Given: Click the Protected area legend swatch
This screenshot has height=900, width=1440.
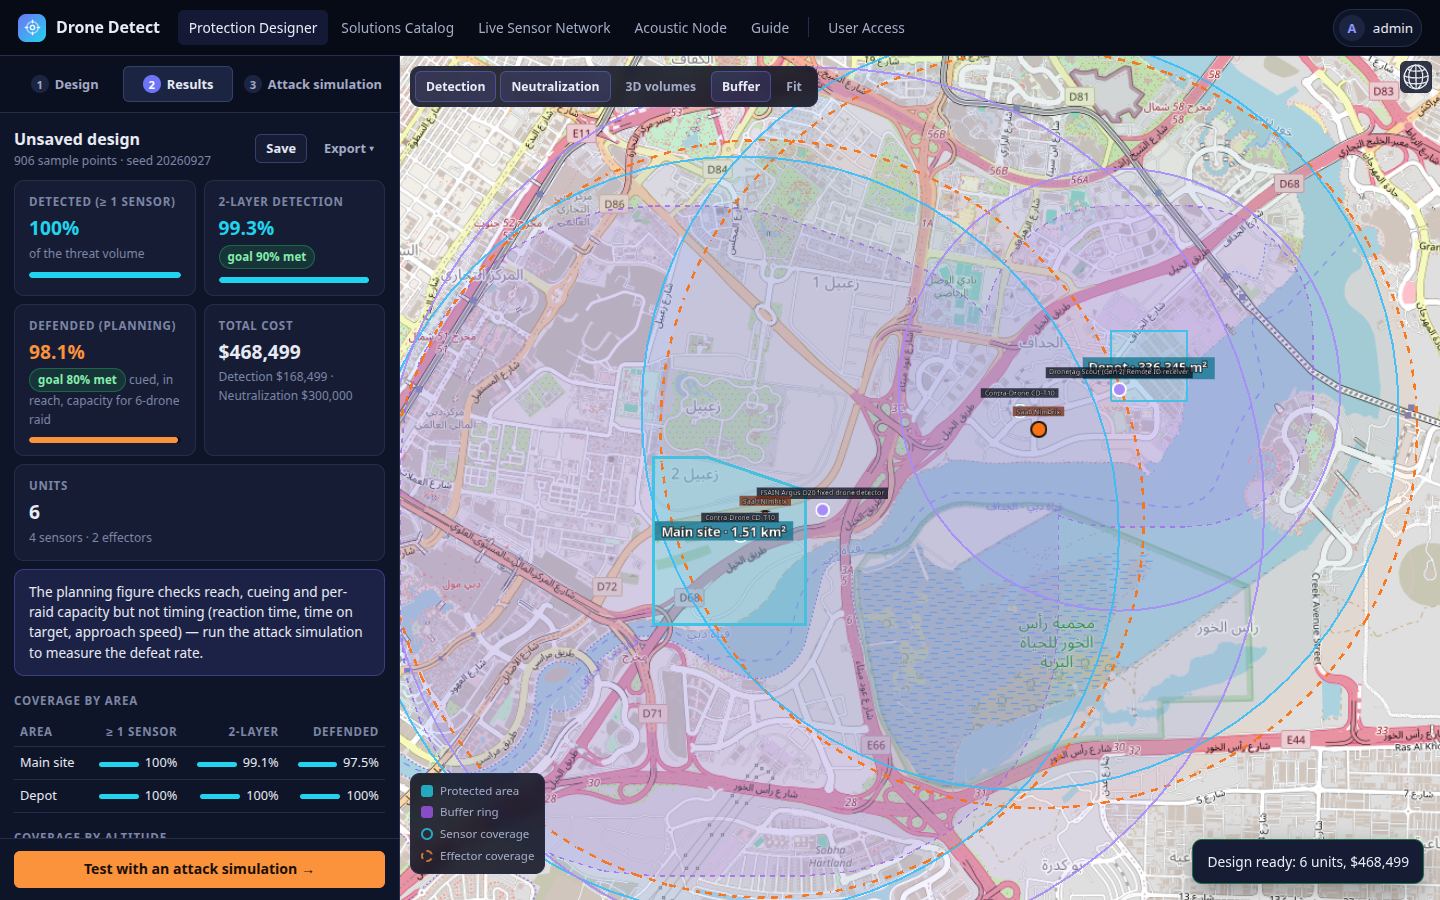Looking at the screenshot, I should [427, 791].
